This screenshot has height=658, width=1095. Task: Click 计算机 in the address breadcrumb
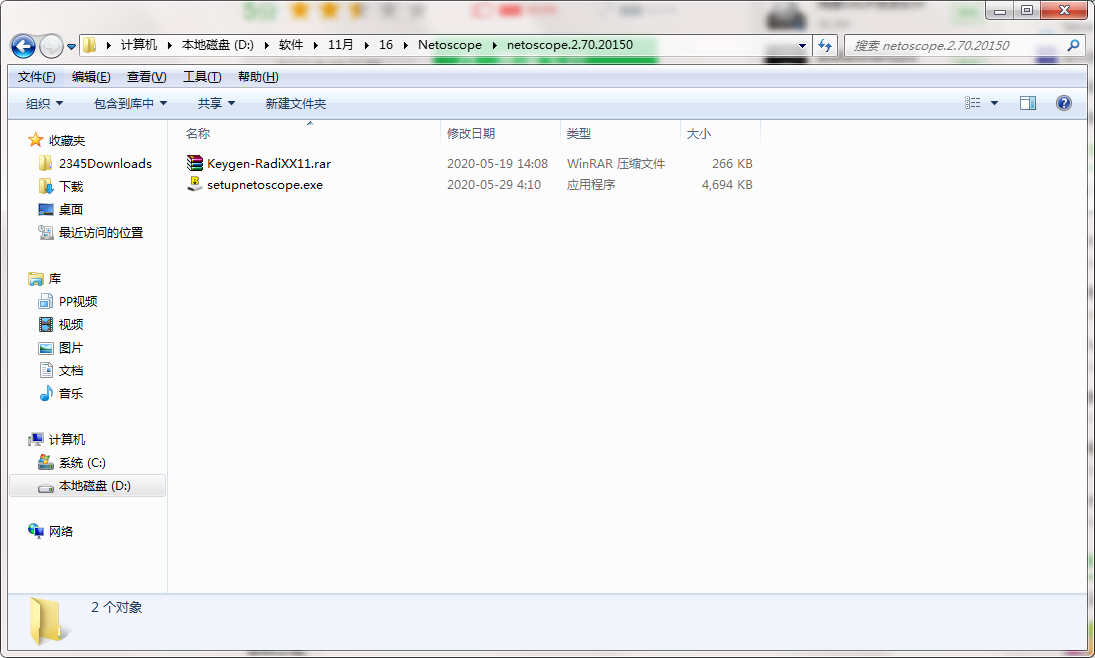[138, 45]
